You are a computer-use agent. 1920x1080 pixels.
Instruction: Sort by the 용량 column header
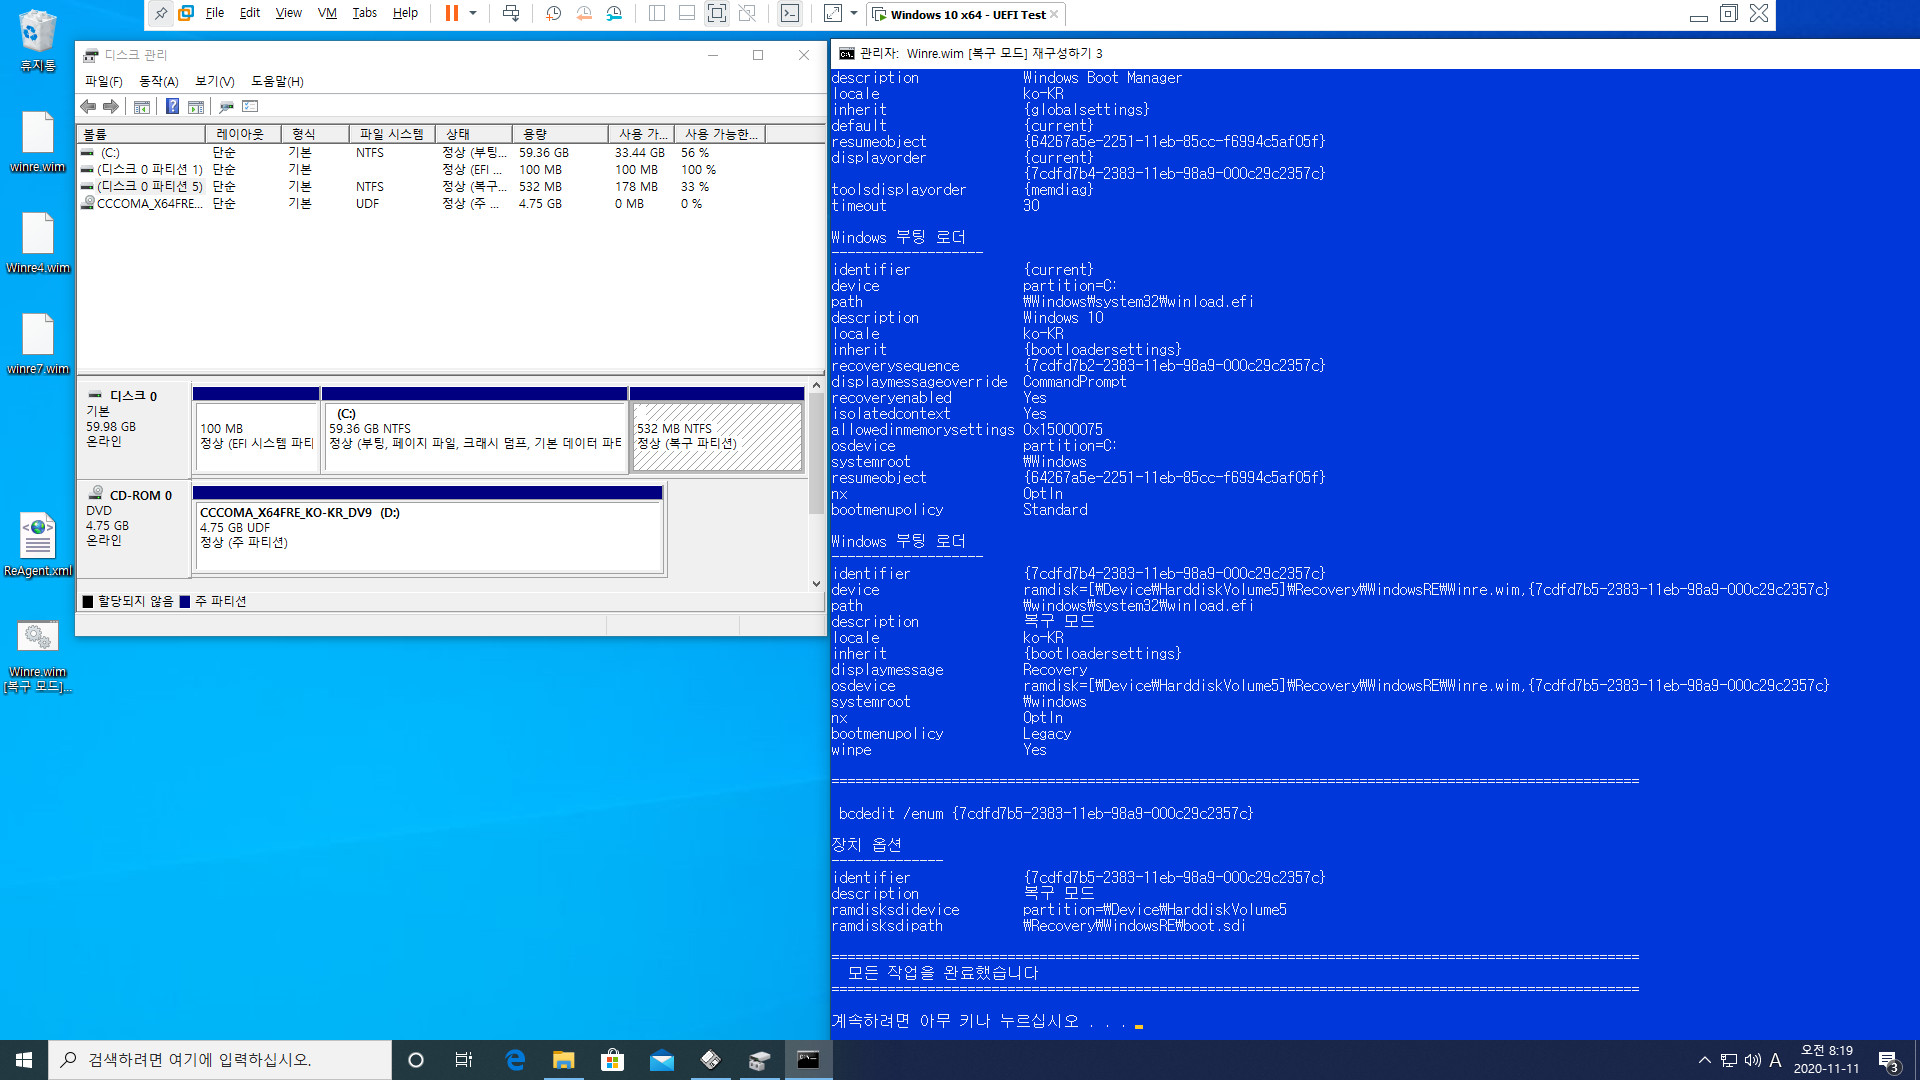[560, 134]
